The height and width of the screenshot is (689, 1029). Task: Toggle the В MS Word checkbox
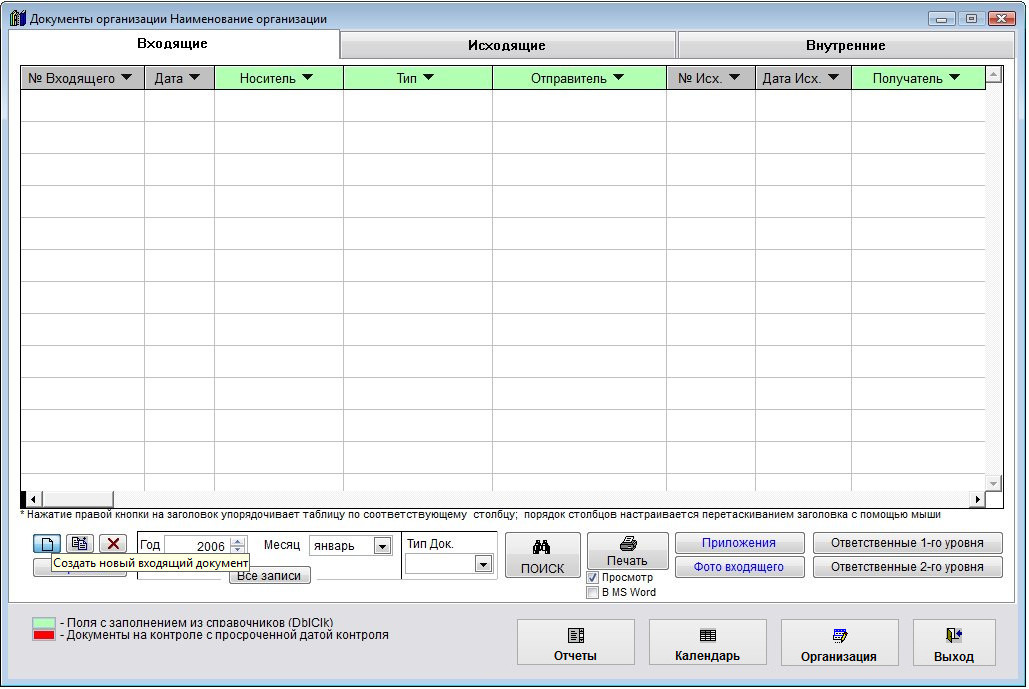coord(593,593)
